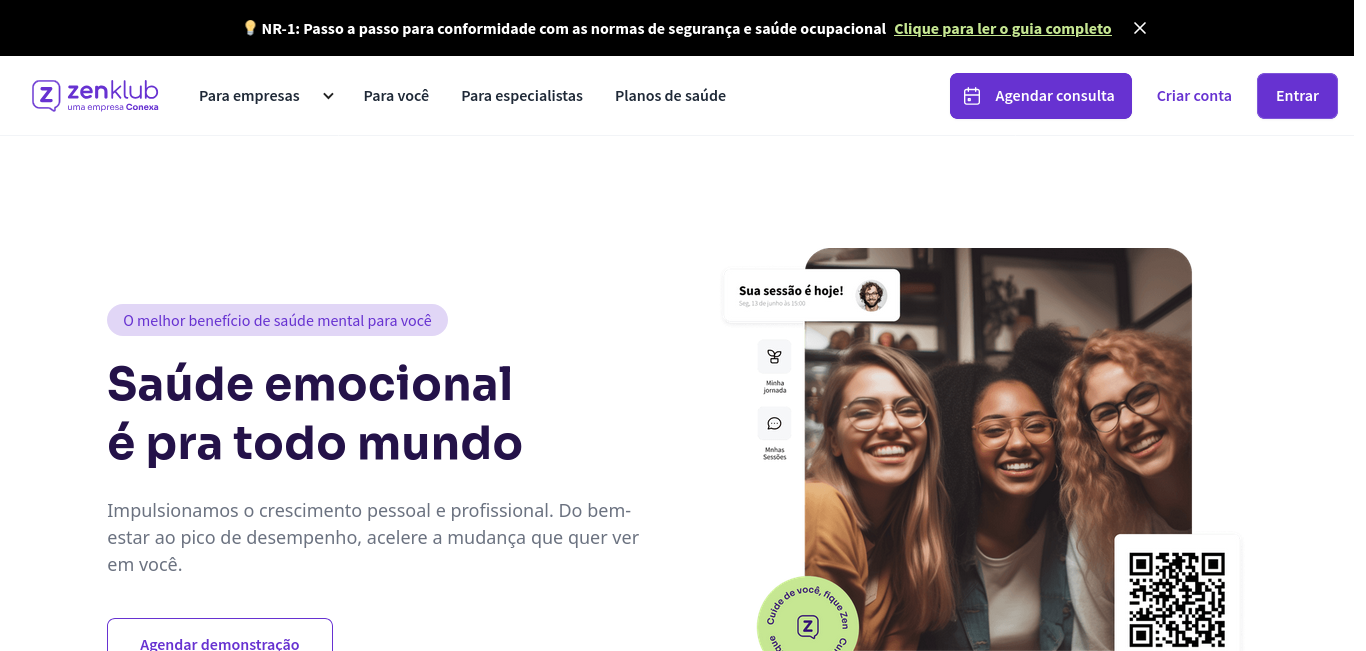Click the Sua sessão é hoje card
The width and height of the screenshot is (1366, 651).
812,296
